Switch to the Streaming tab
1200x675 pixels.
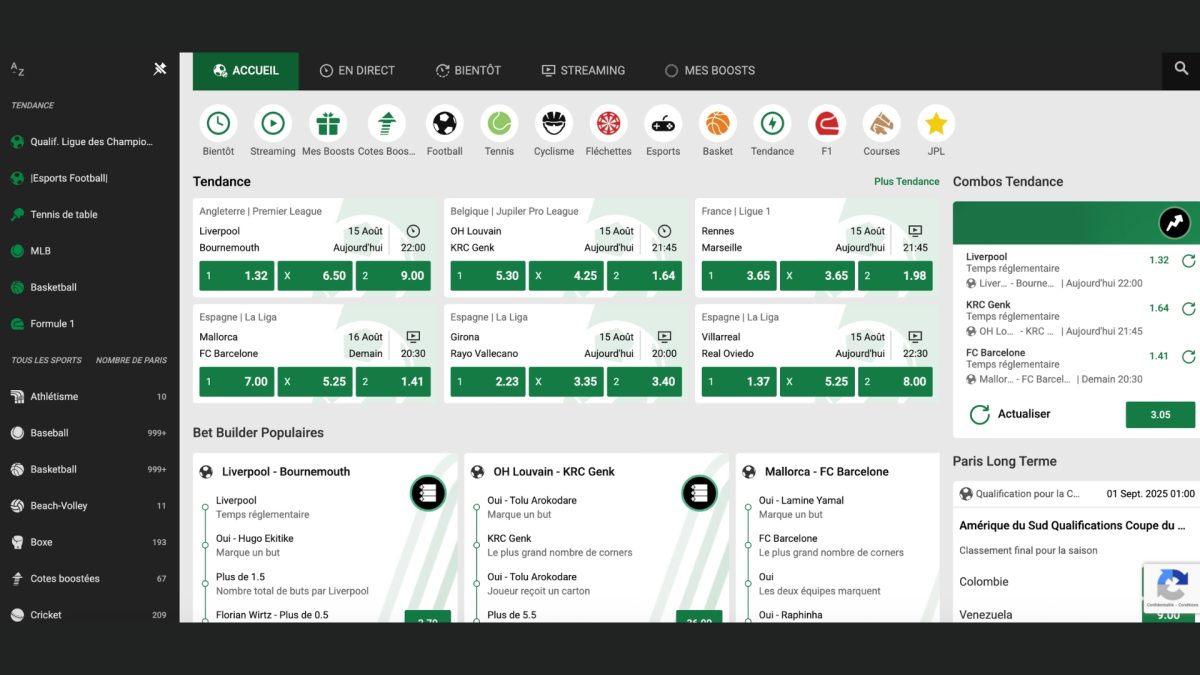click(x=583, y=71)
